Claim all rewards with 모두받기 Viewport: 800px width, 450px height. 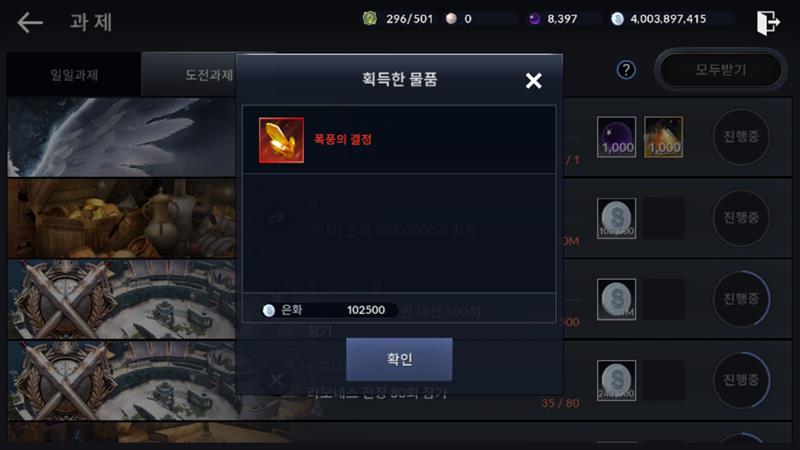720,69
